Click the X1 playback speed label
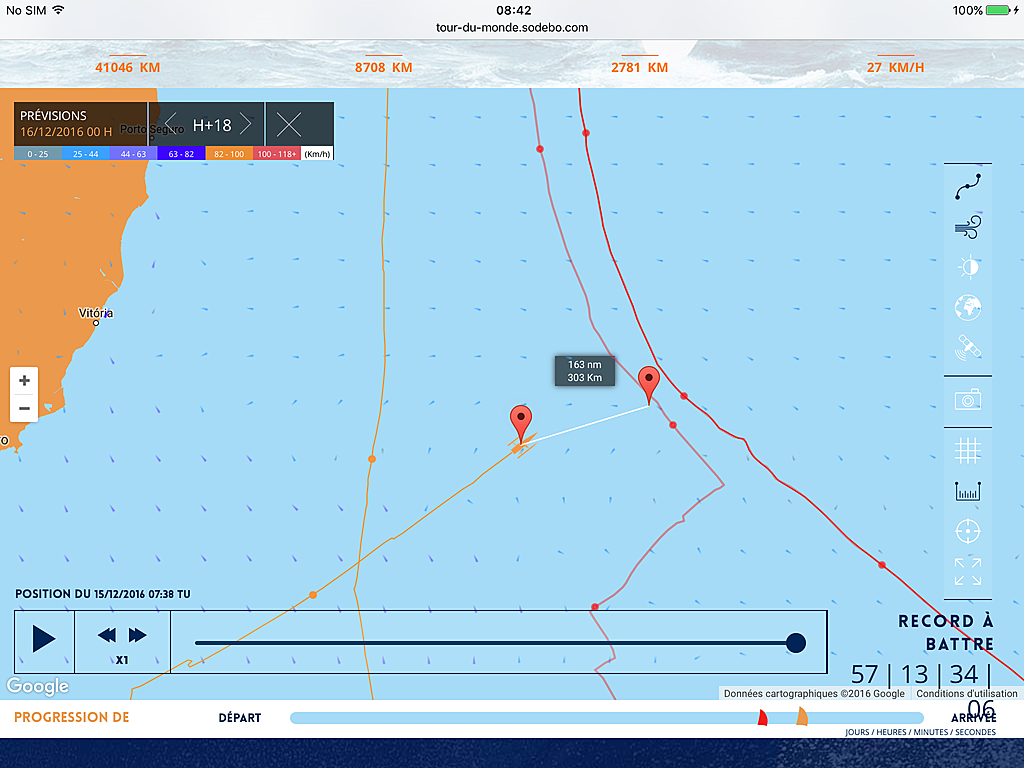The width and height of the screenshot is (1024, 768). [x=122, y=660]
